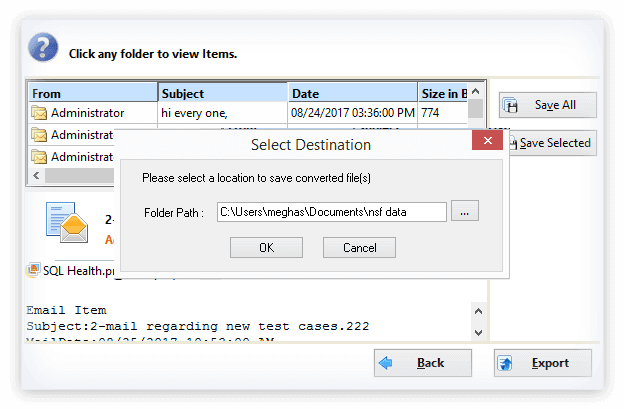Click the SQL Health attachment file icon

click(34, 270)
